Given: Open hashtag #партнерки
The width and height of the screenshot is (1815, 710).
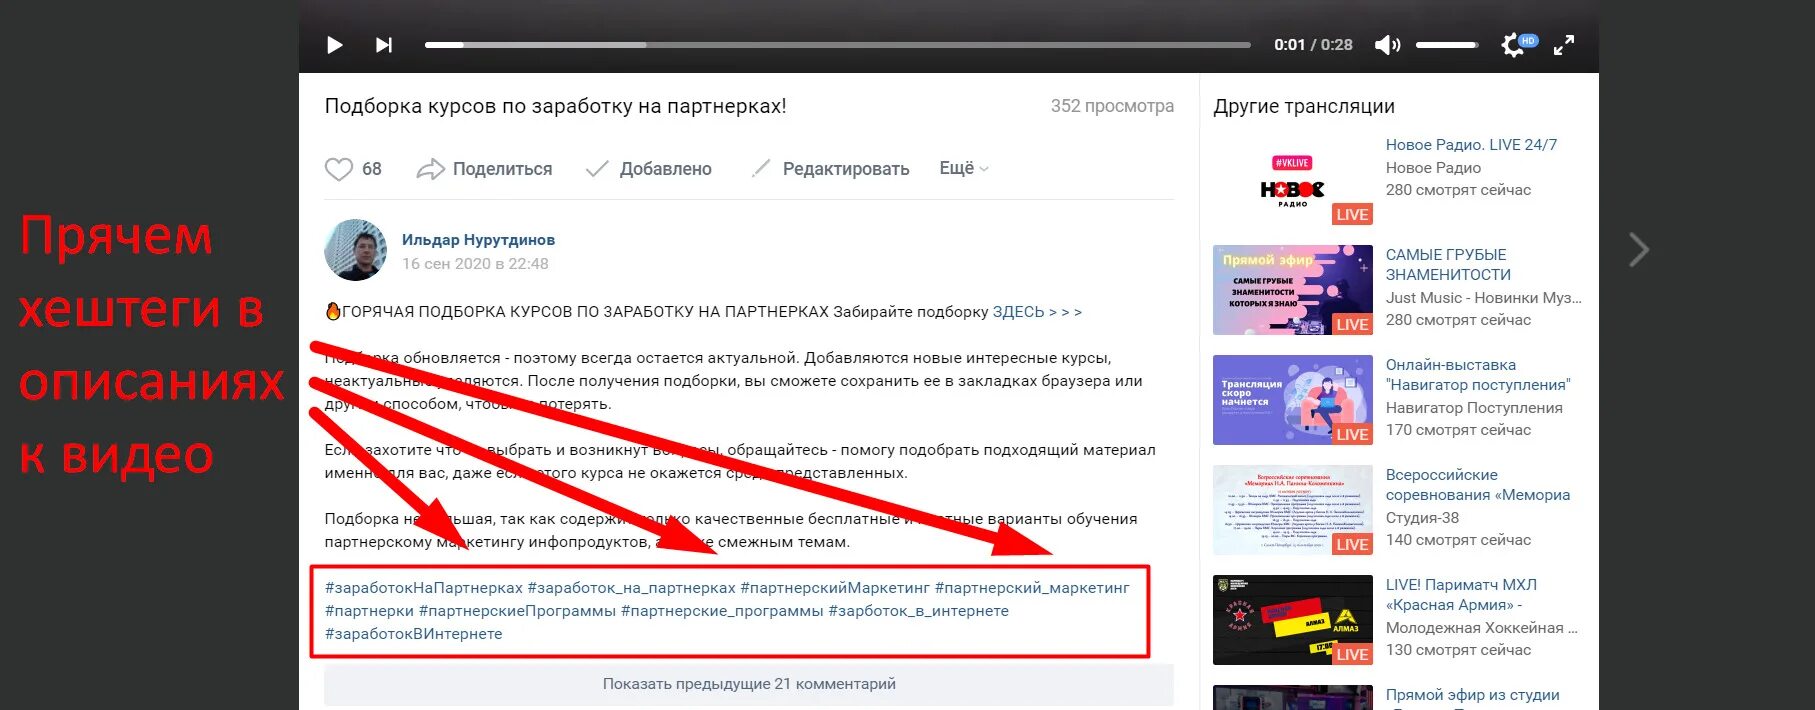Looking at the screenshot, I should click(x=369, y=611).
